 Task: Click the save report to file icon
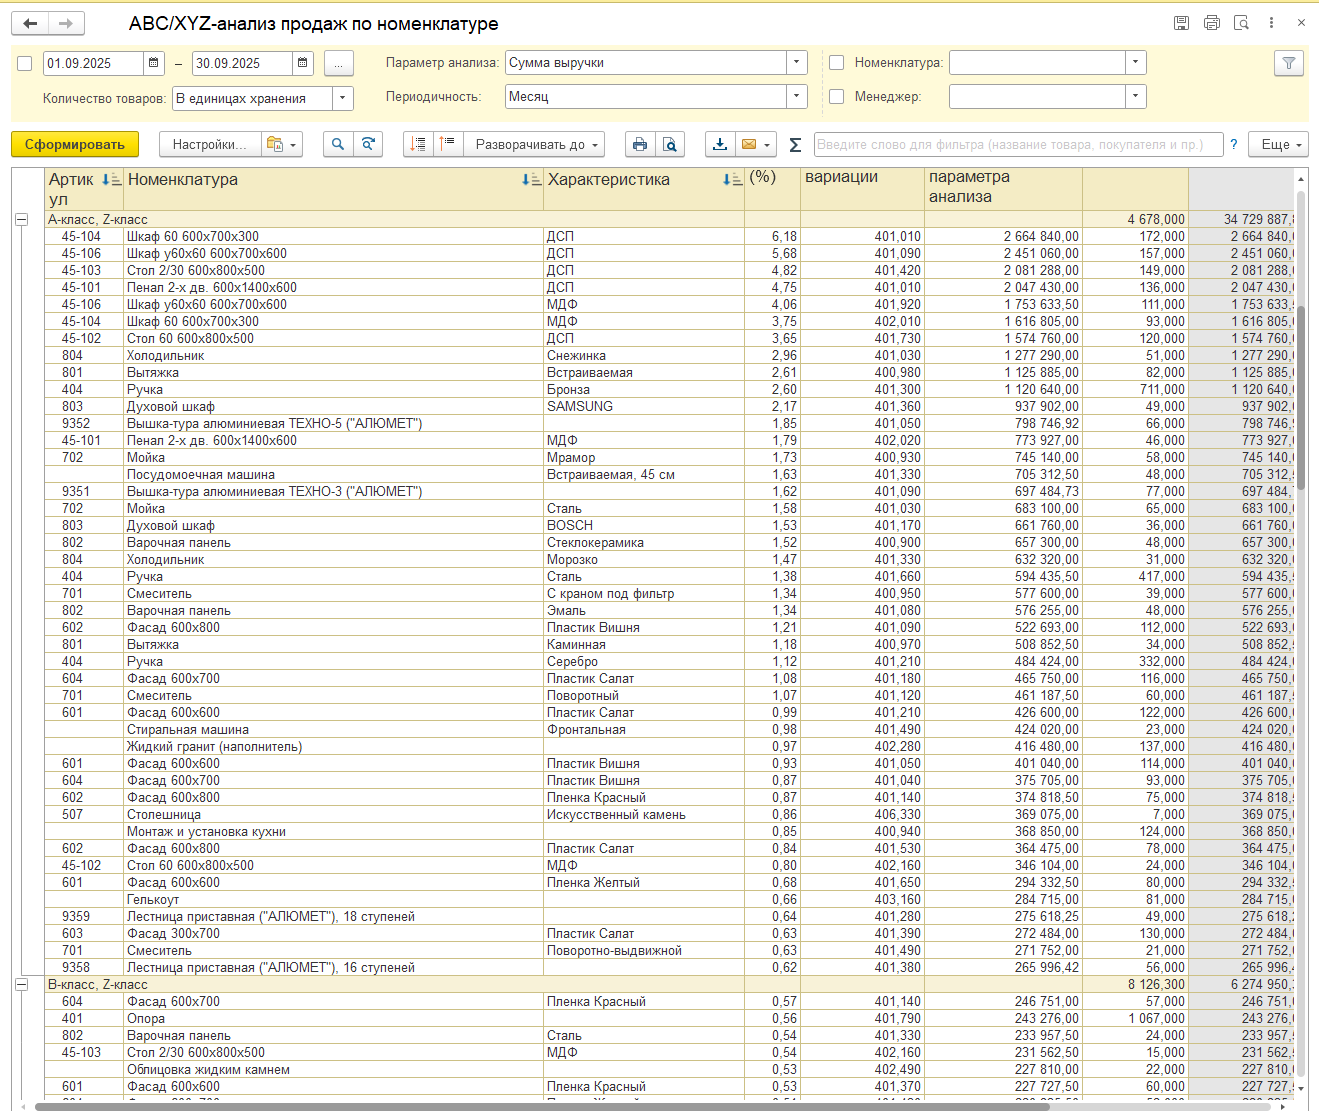[x=720, y=145]
